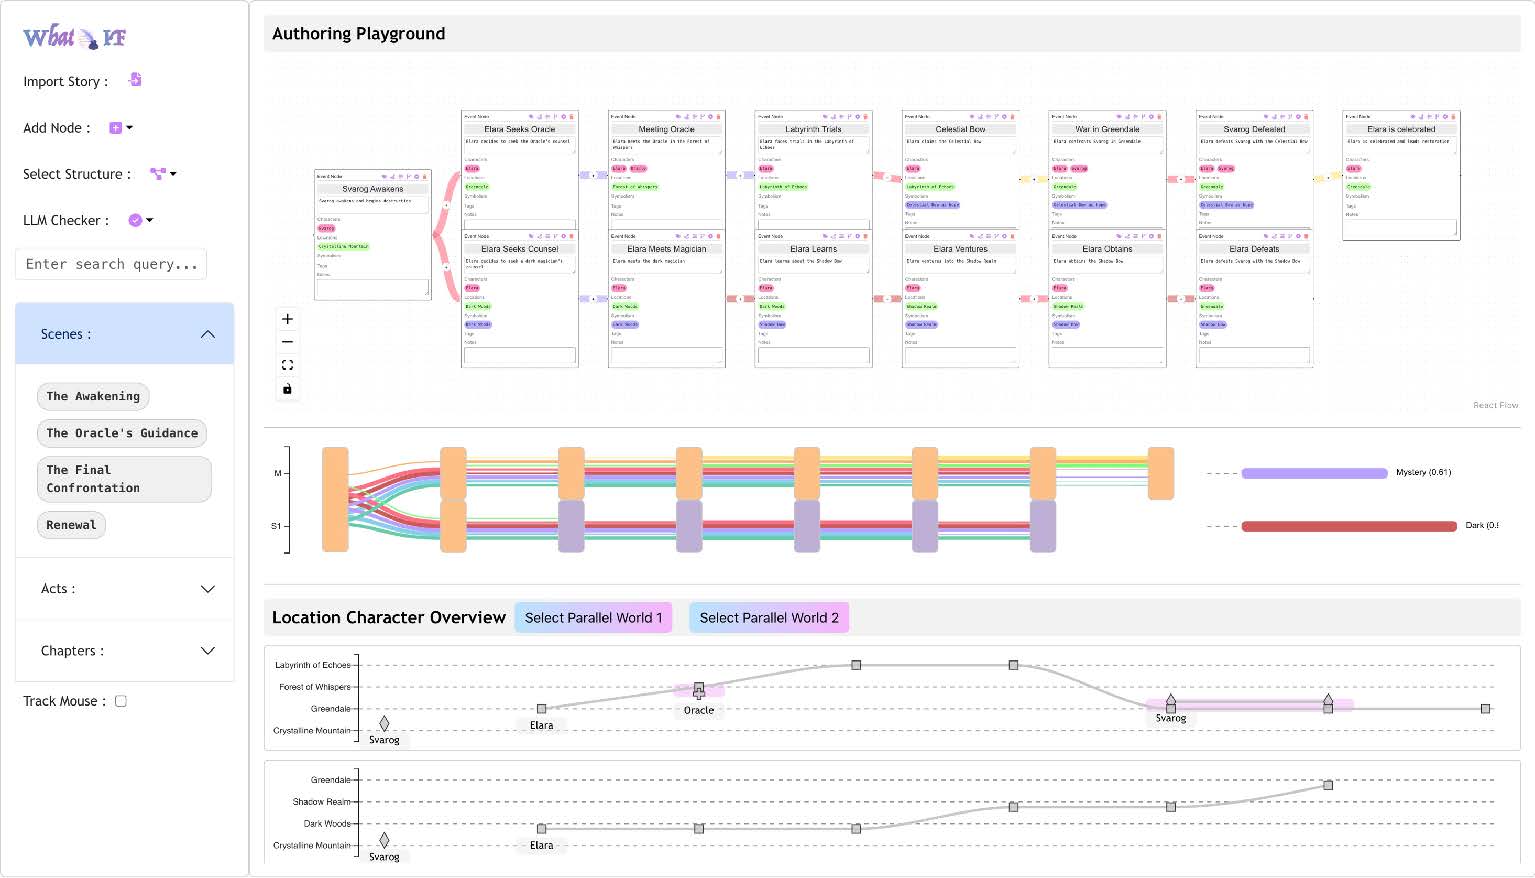Image resolution: width=1535 pixels, height=878 pixels.
Task: Click the purple Mystery legend bar
Action: tap(1314, 473)
